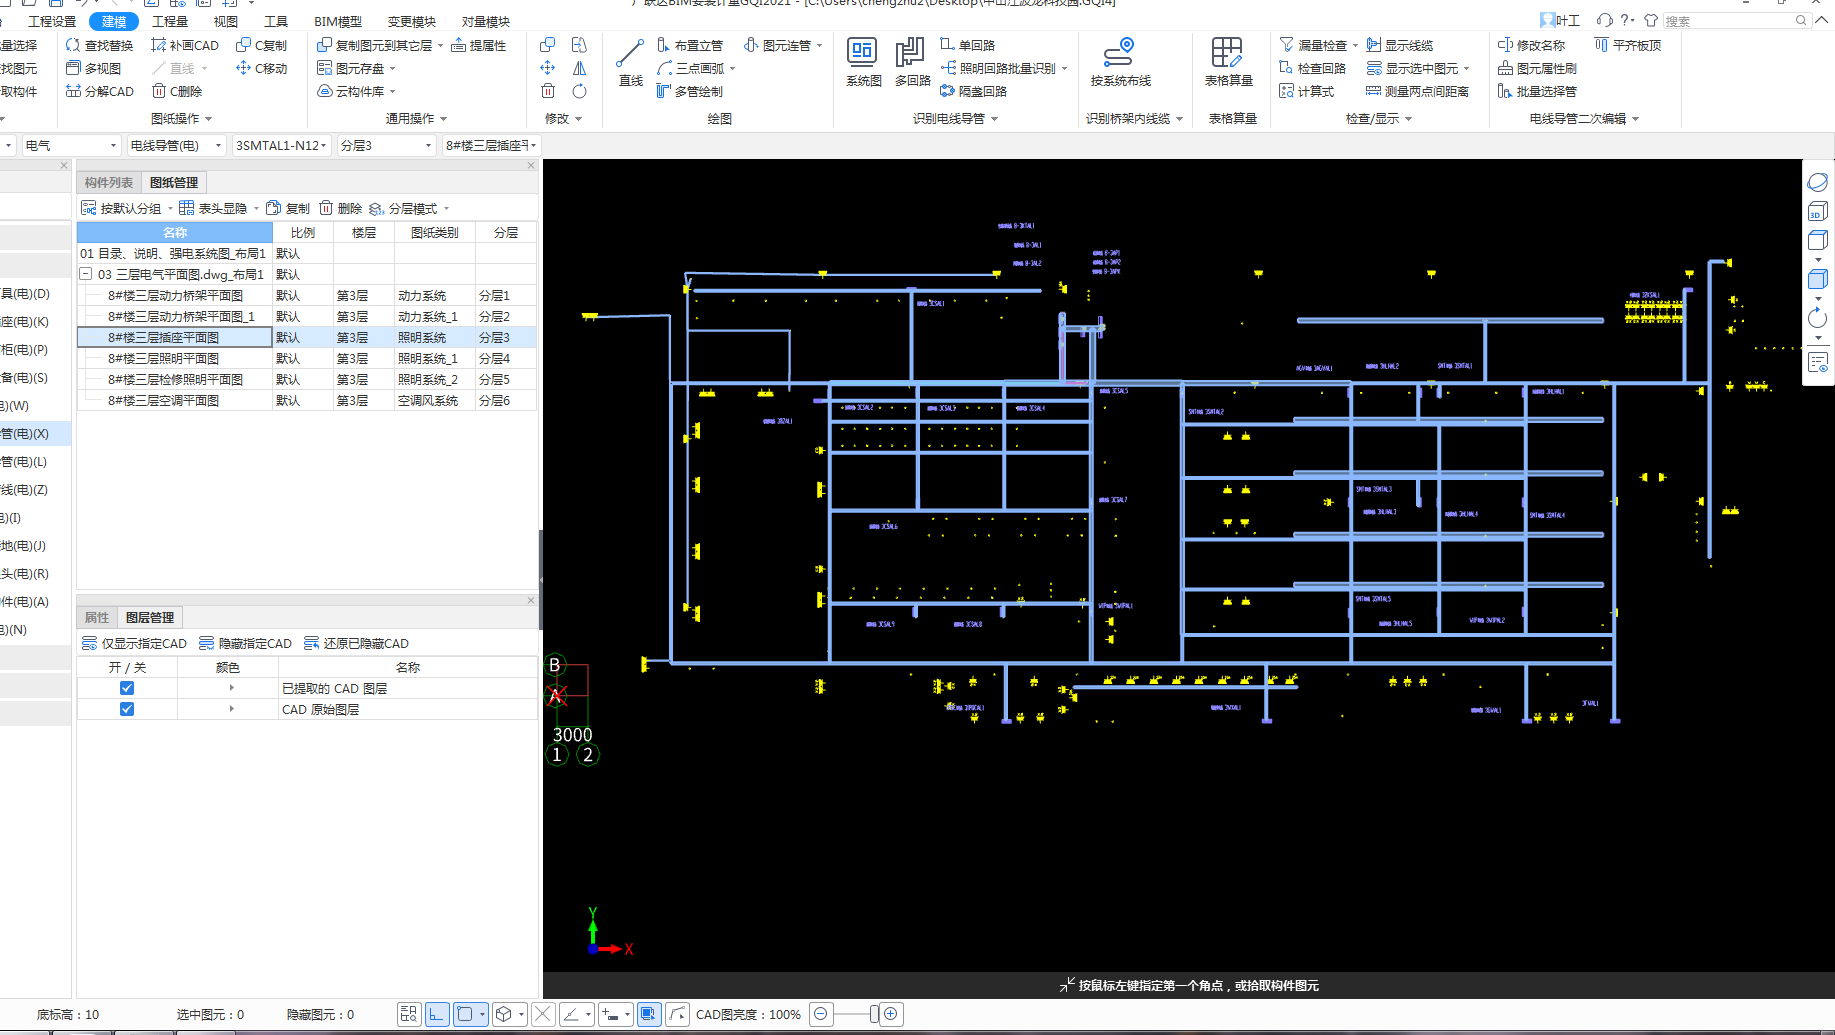Adjust the CAD图亮度 brightness slider handle
1835x1035 pixels.
tap(874, 1014)
